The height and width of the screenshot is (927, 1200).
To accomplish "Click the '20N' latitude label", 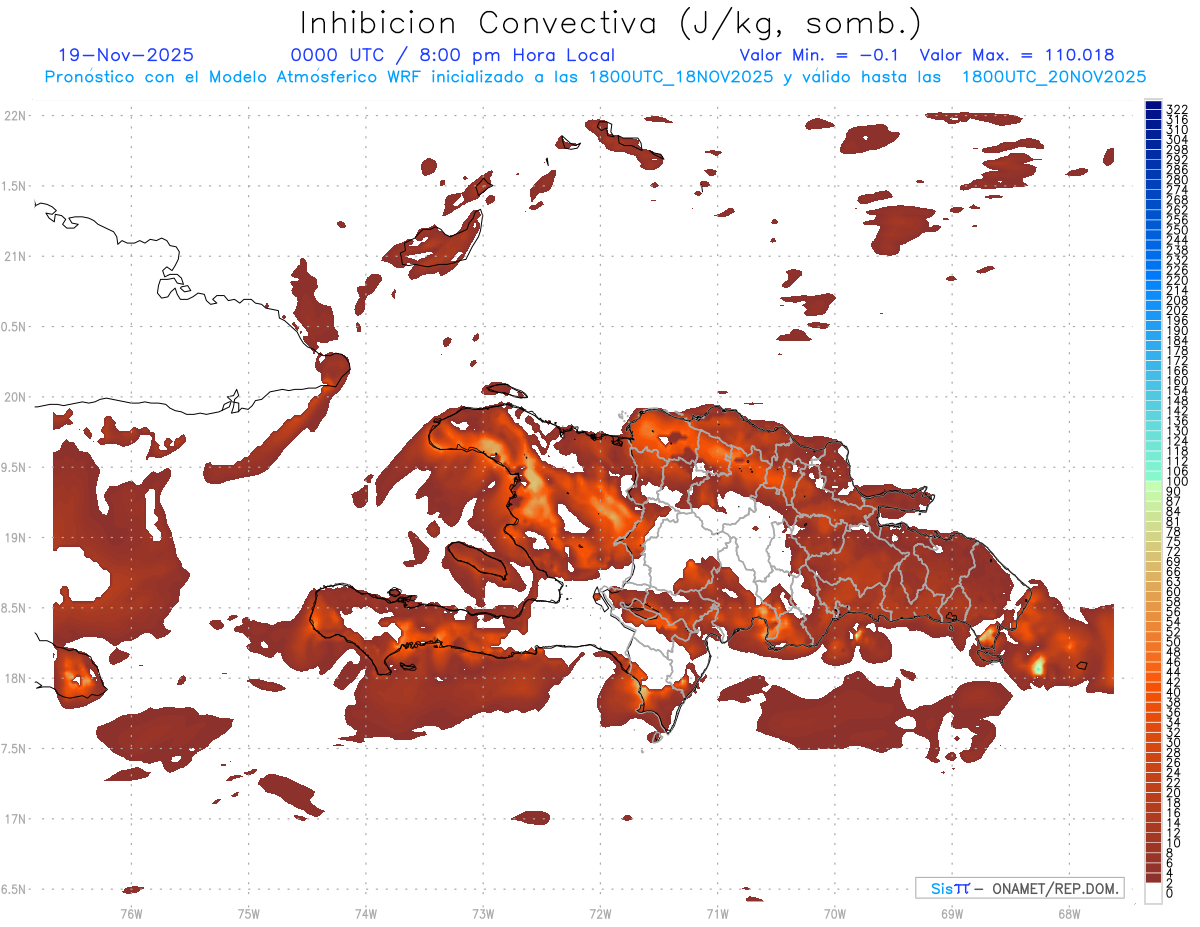I will pos(16,397).
